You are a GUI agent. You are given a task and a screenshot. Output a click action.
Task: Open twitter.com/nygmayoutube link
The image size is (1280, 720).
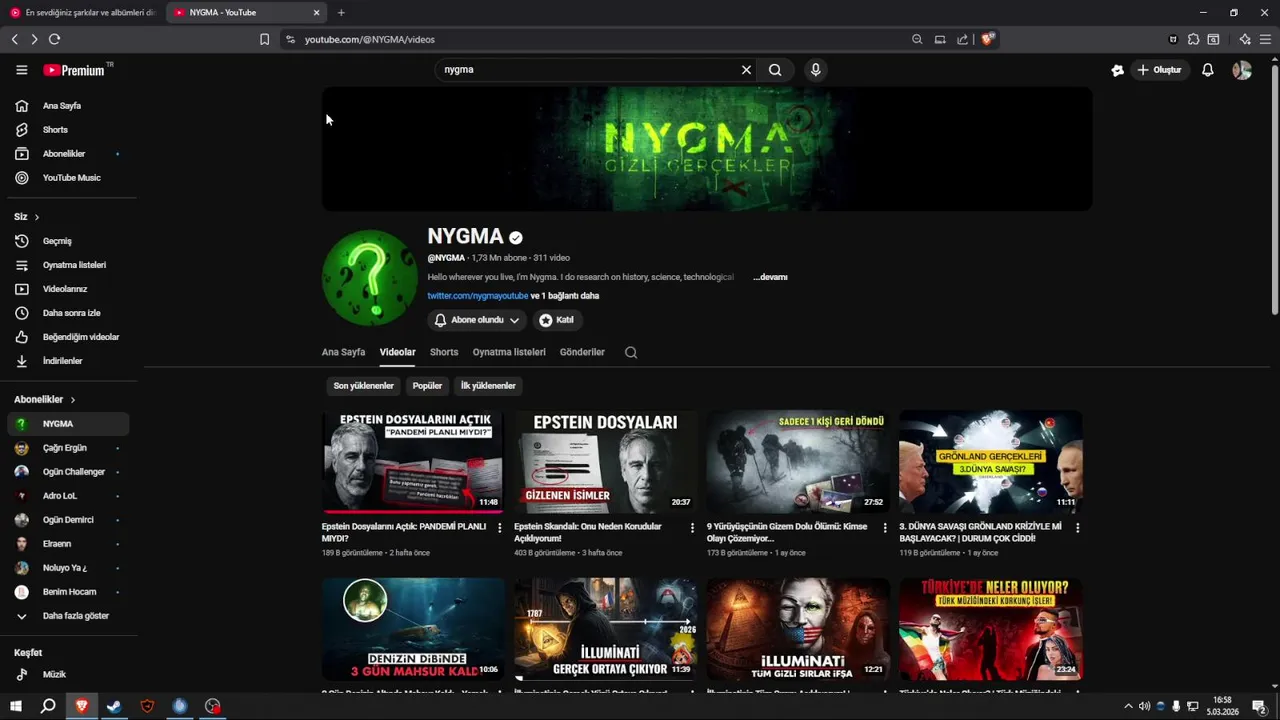(478, 296)
